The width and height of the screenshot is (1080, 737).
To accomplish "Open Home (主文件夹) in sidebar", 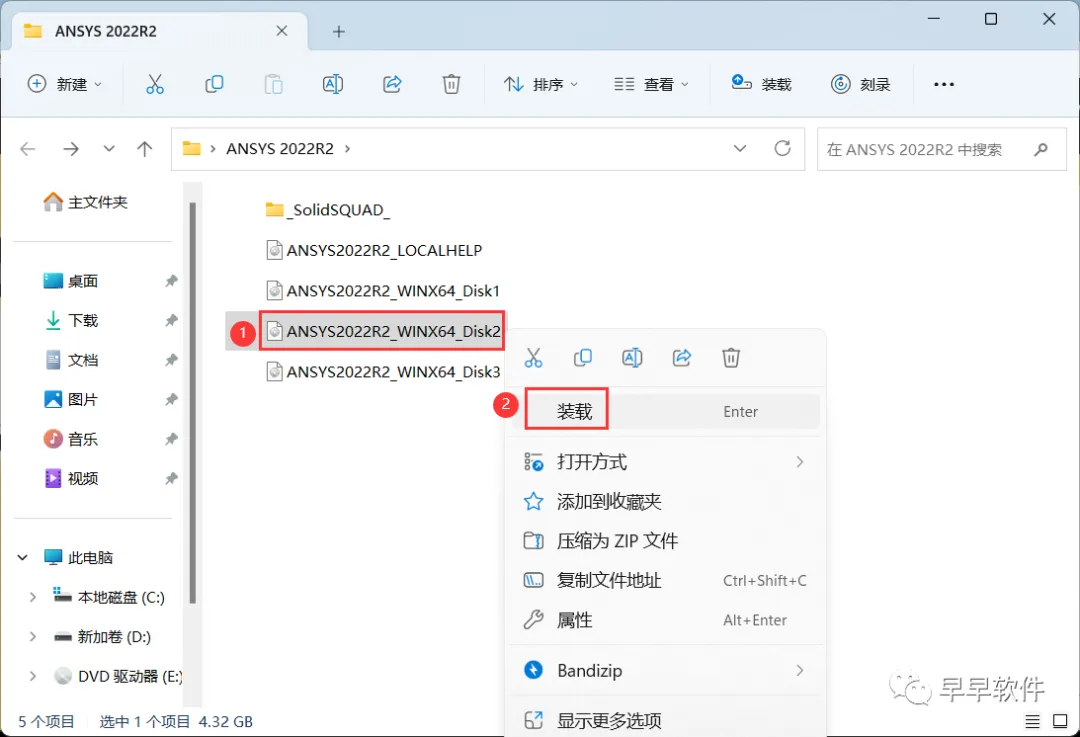I will 85,202.
